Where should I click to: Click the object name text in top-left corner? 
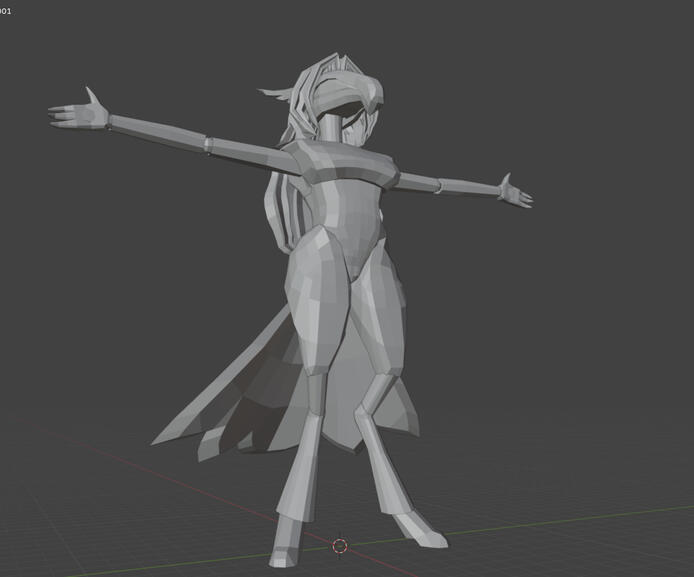coord(6,11)
